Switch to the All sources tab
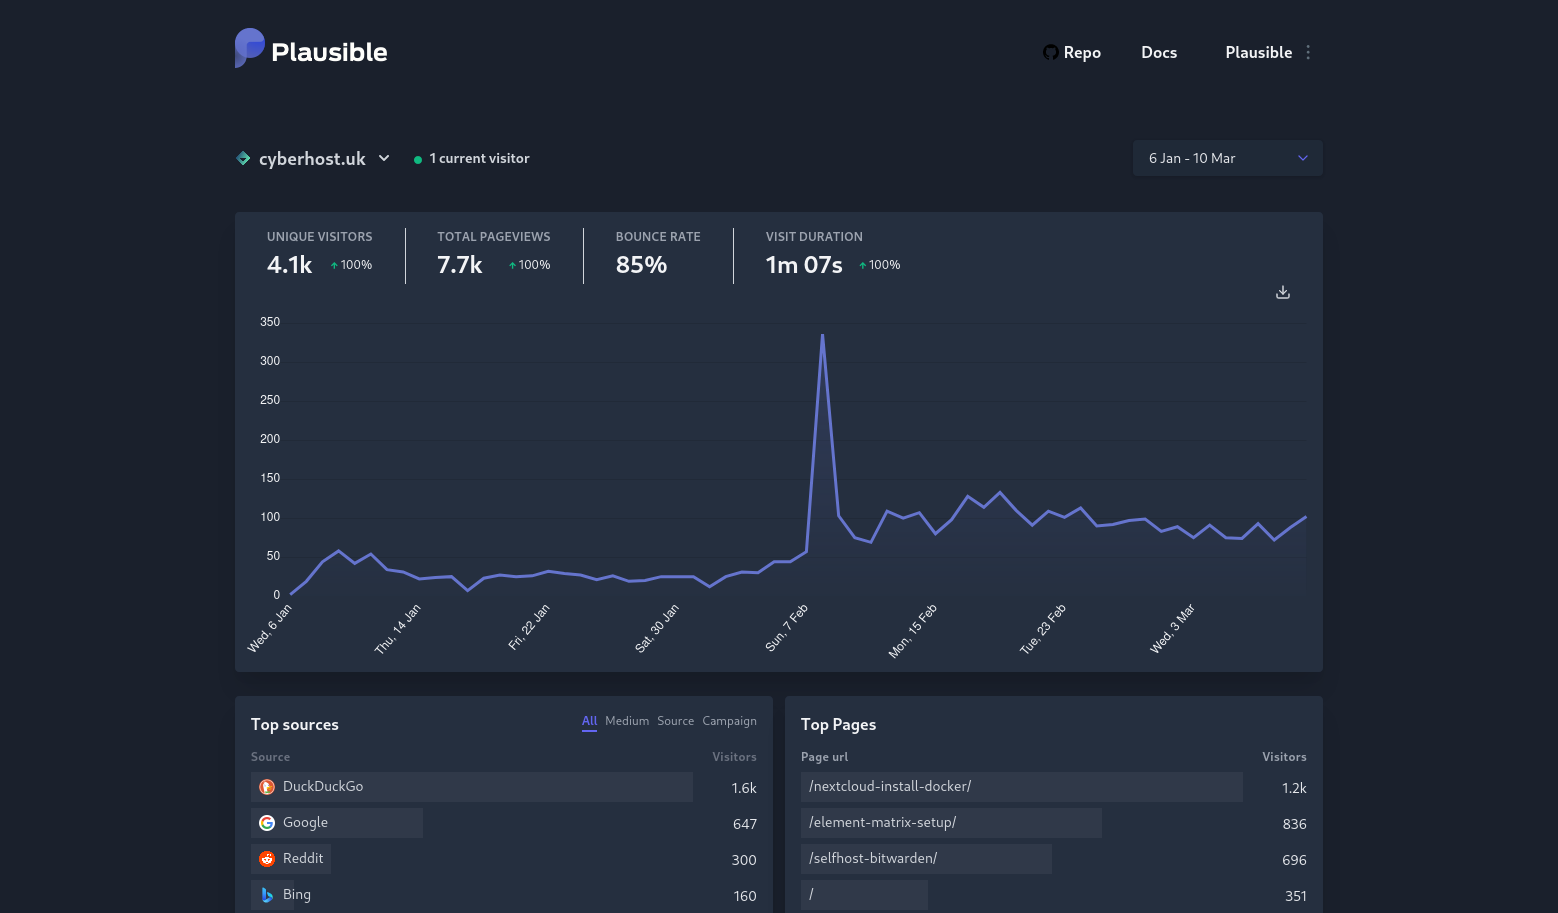This screenshot has width=1558, height=913. click(590, 721)
